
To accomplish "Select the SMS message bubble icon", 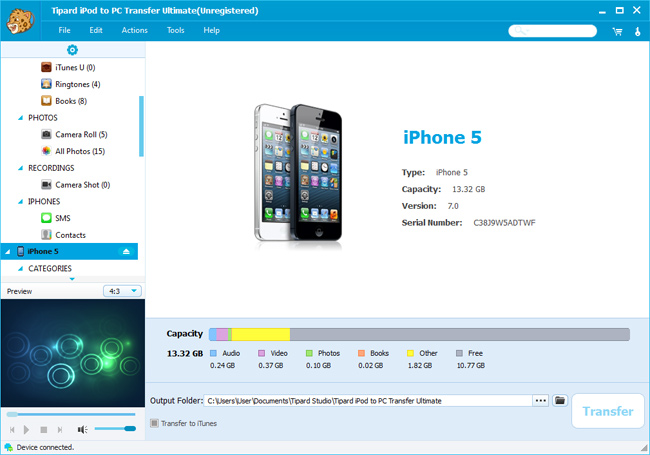I will pos(46,218).
